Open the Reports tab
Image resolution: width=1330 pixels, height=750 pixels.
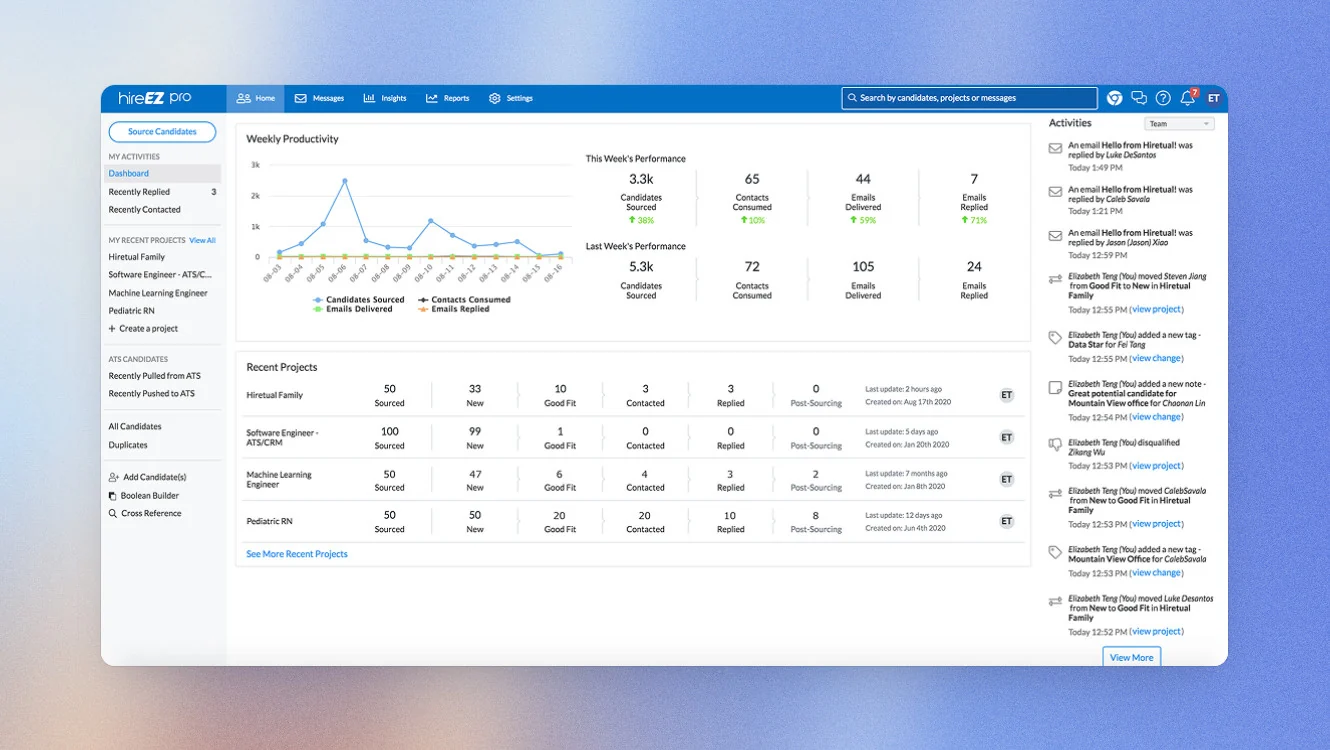448,98
